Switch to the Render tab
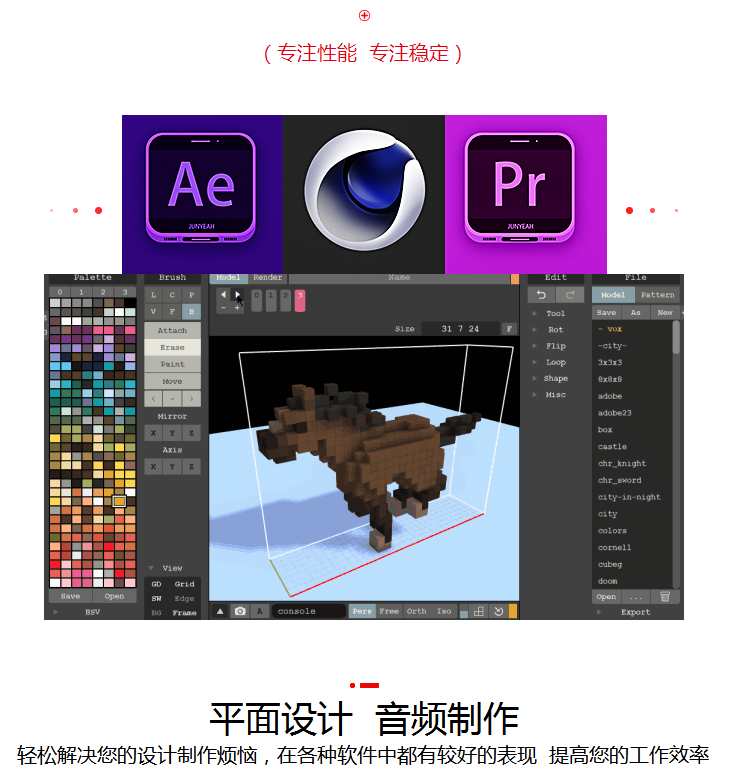 coord(268,278)
